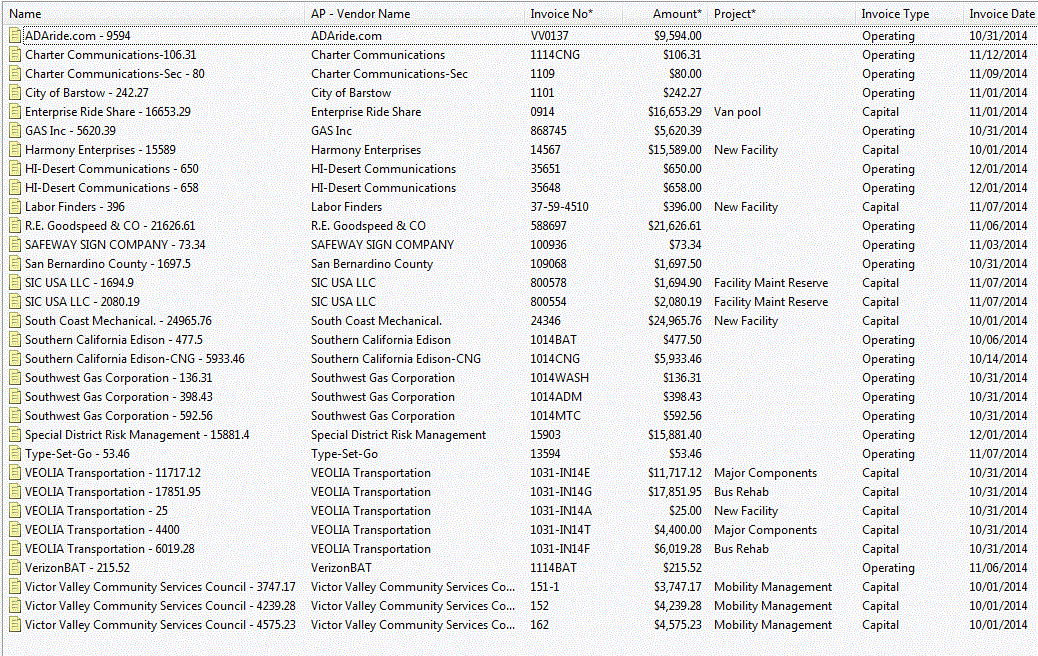Select the icon for South Coast Mechanical. - 24965.76
The height and width of the screenshot is (656, 1038).
(x=15, y=321)
